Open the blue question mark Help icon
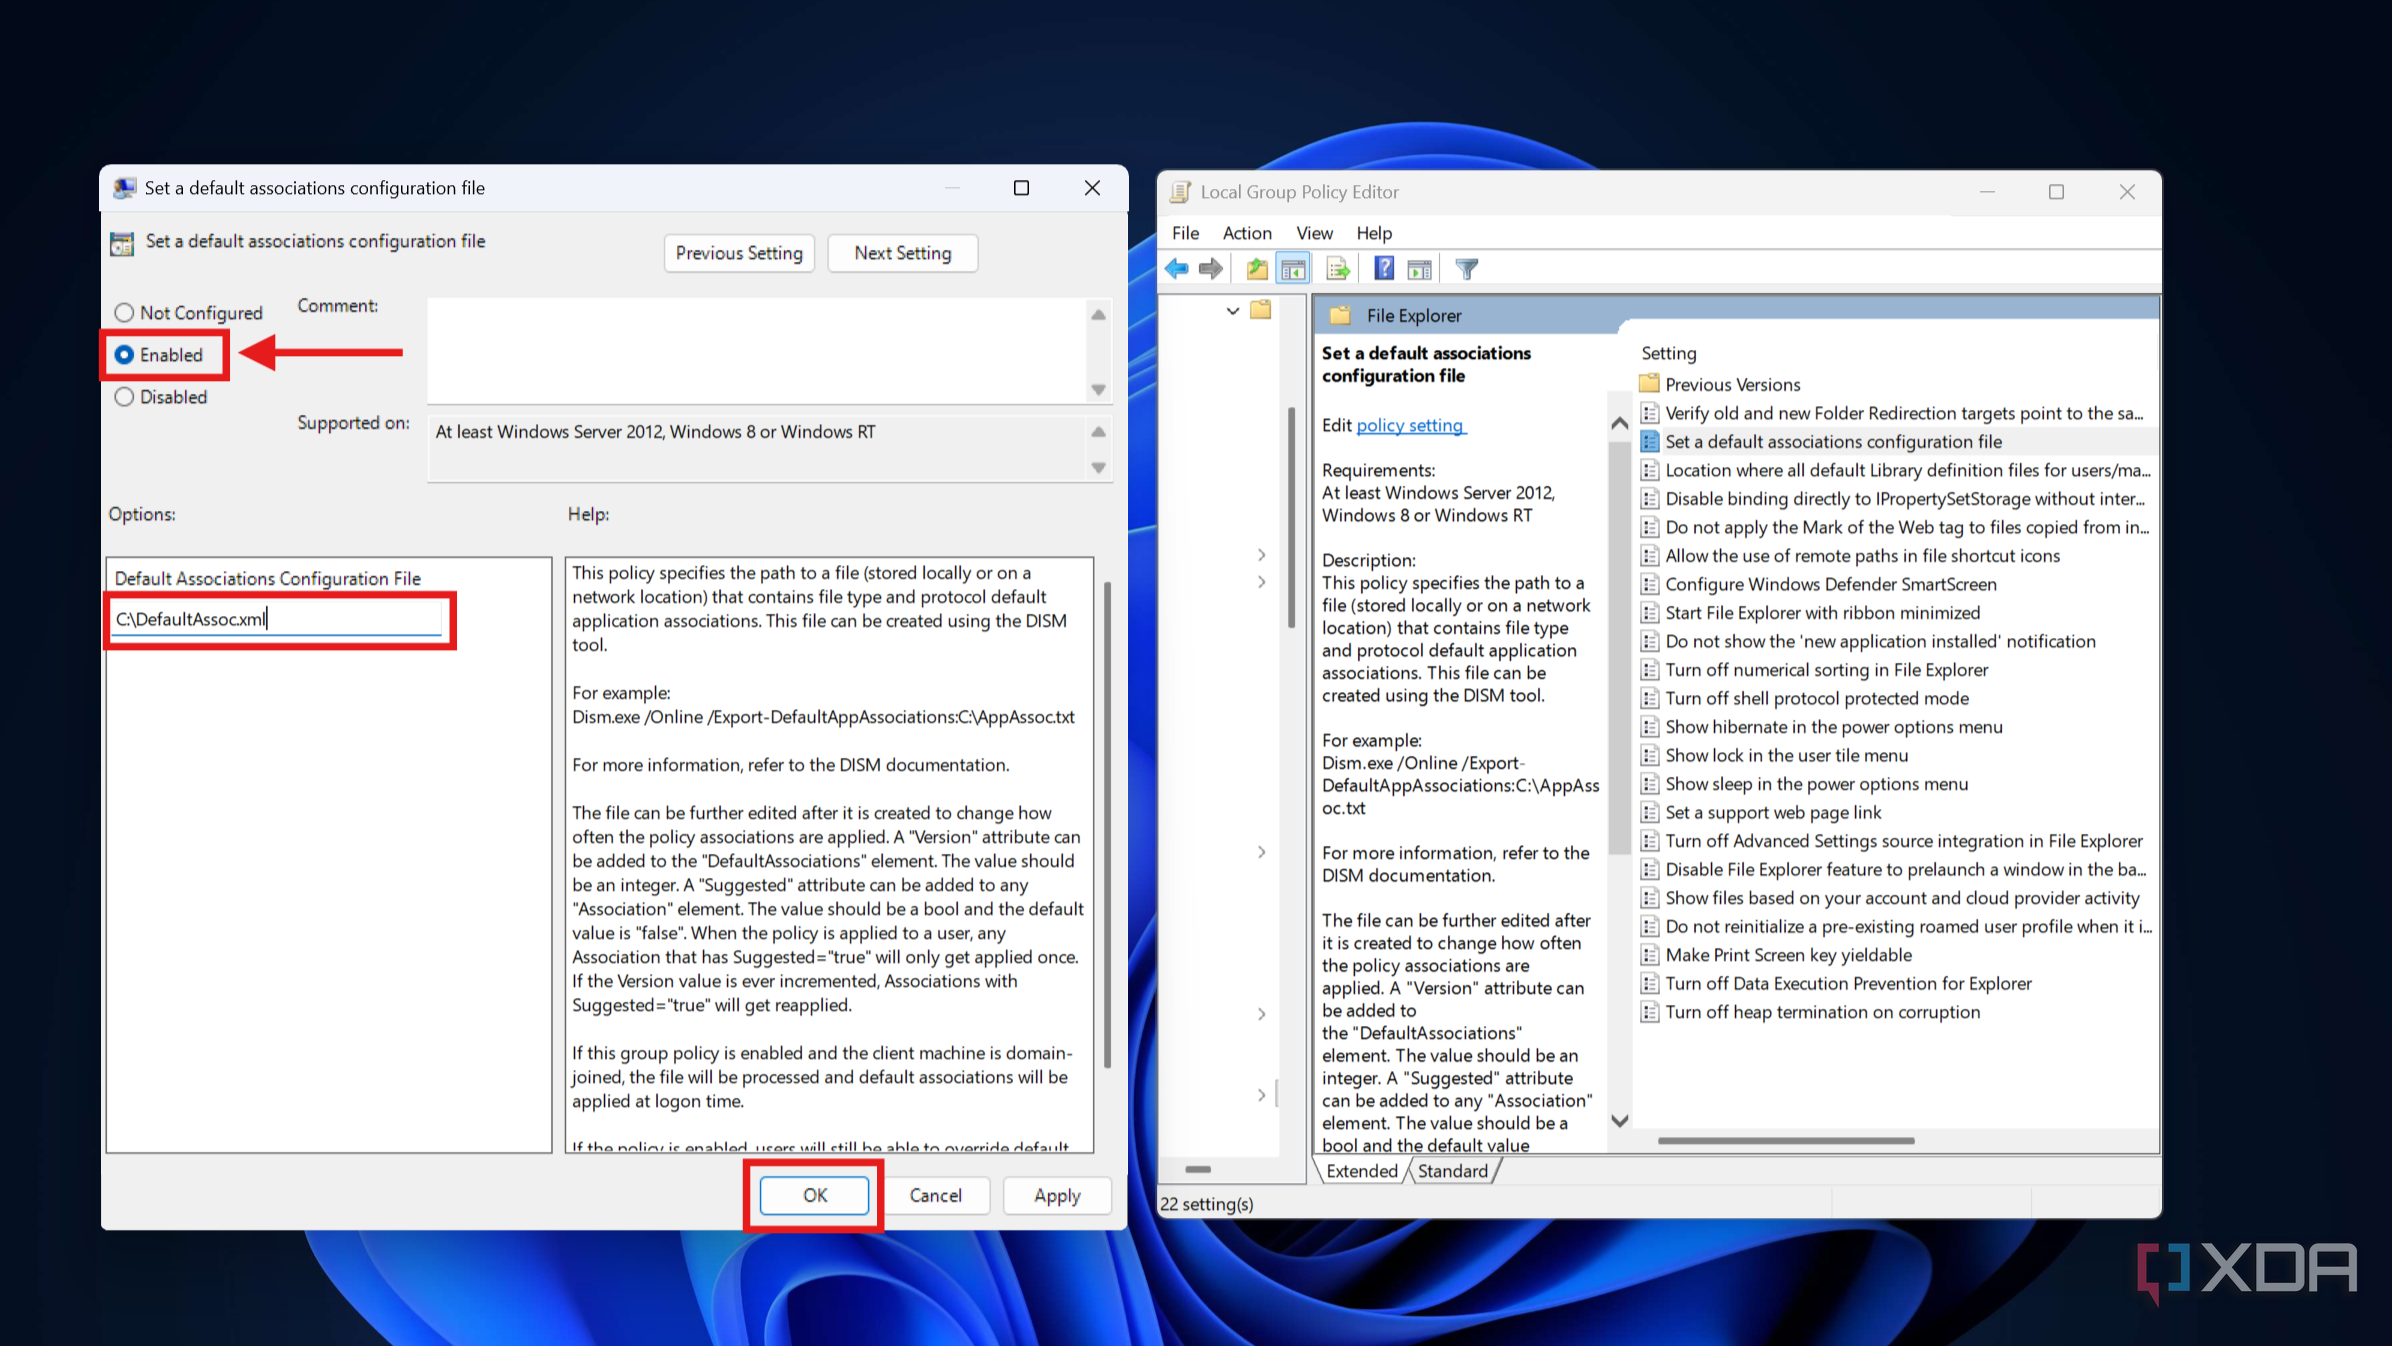Screen dimensions: 2392x1346 tap(1384, 269)
